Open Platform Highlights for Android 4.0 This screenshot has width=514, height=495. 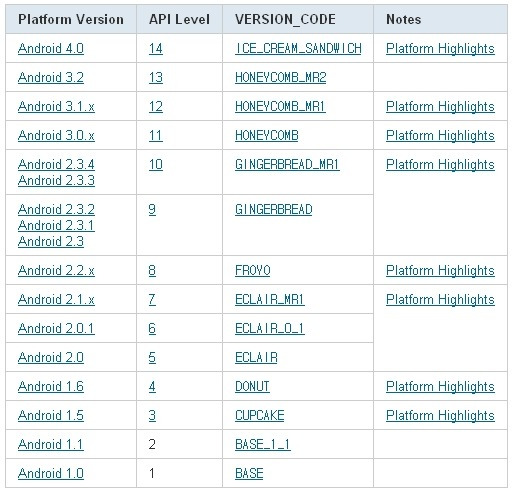click(440, 49)
